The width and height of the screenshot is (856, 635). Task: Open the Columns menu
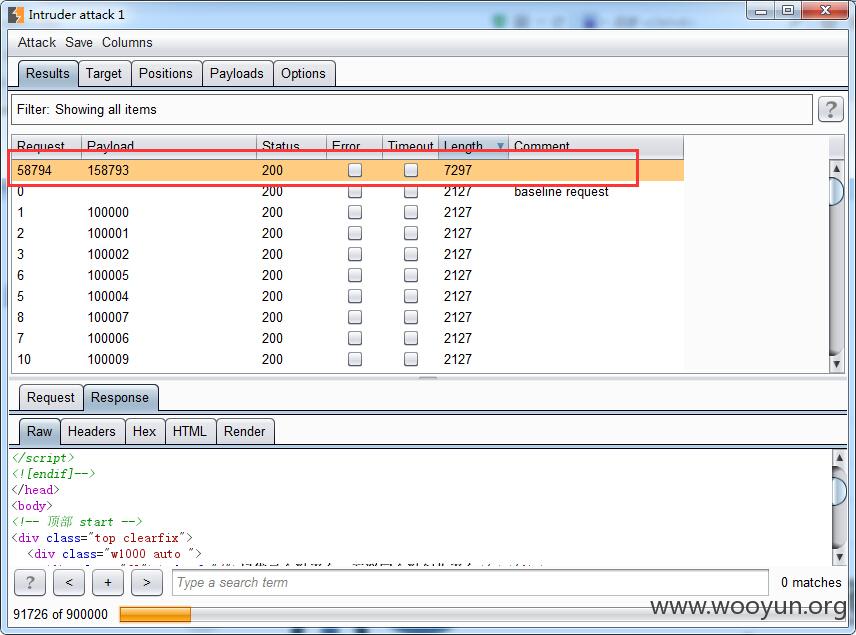pyautogui.click(x=127, y=43)
